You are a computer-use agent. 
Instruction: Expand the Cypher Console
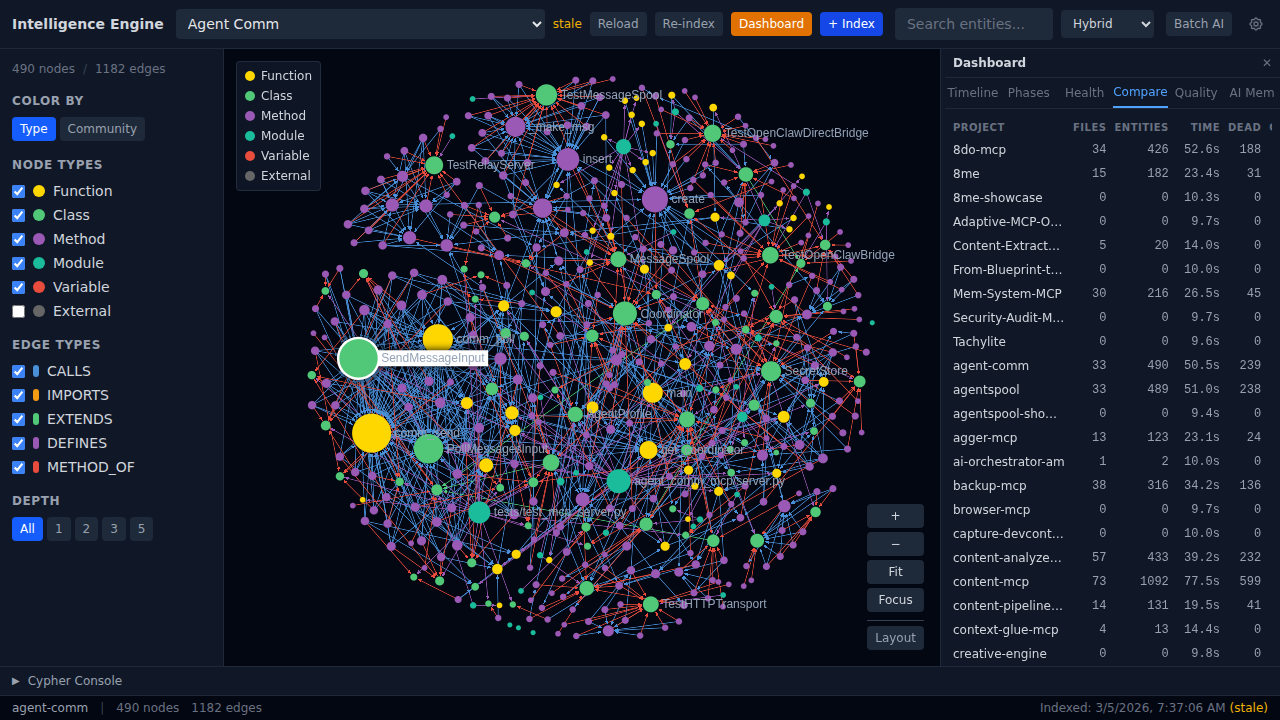(x=67, y=681)
